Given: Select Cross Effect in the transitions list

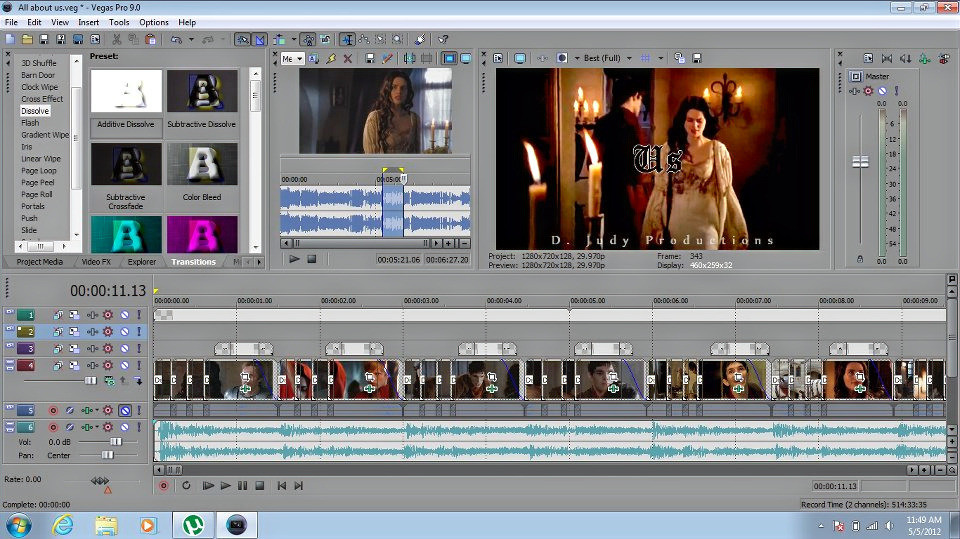Looking at the screenshot, I should tap(42, 99).
